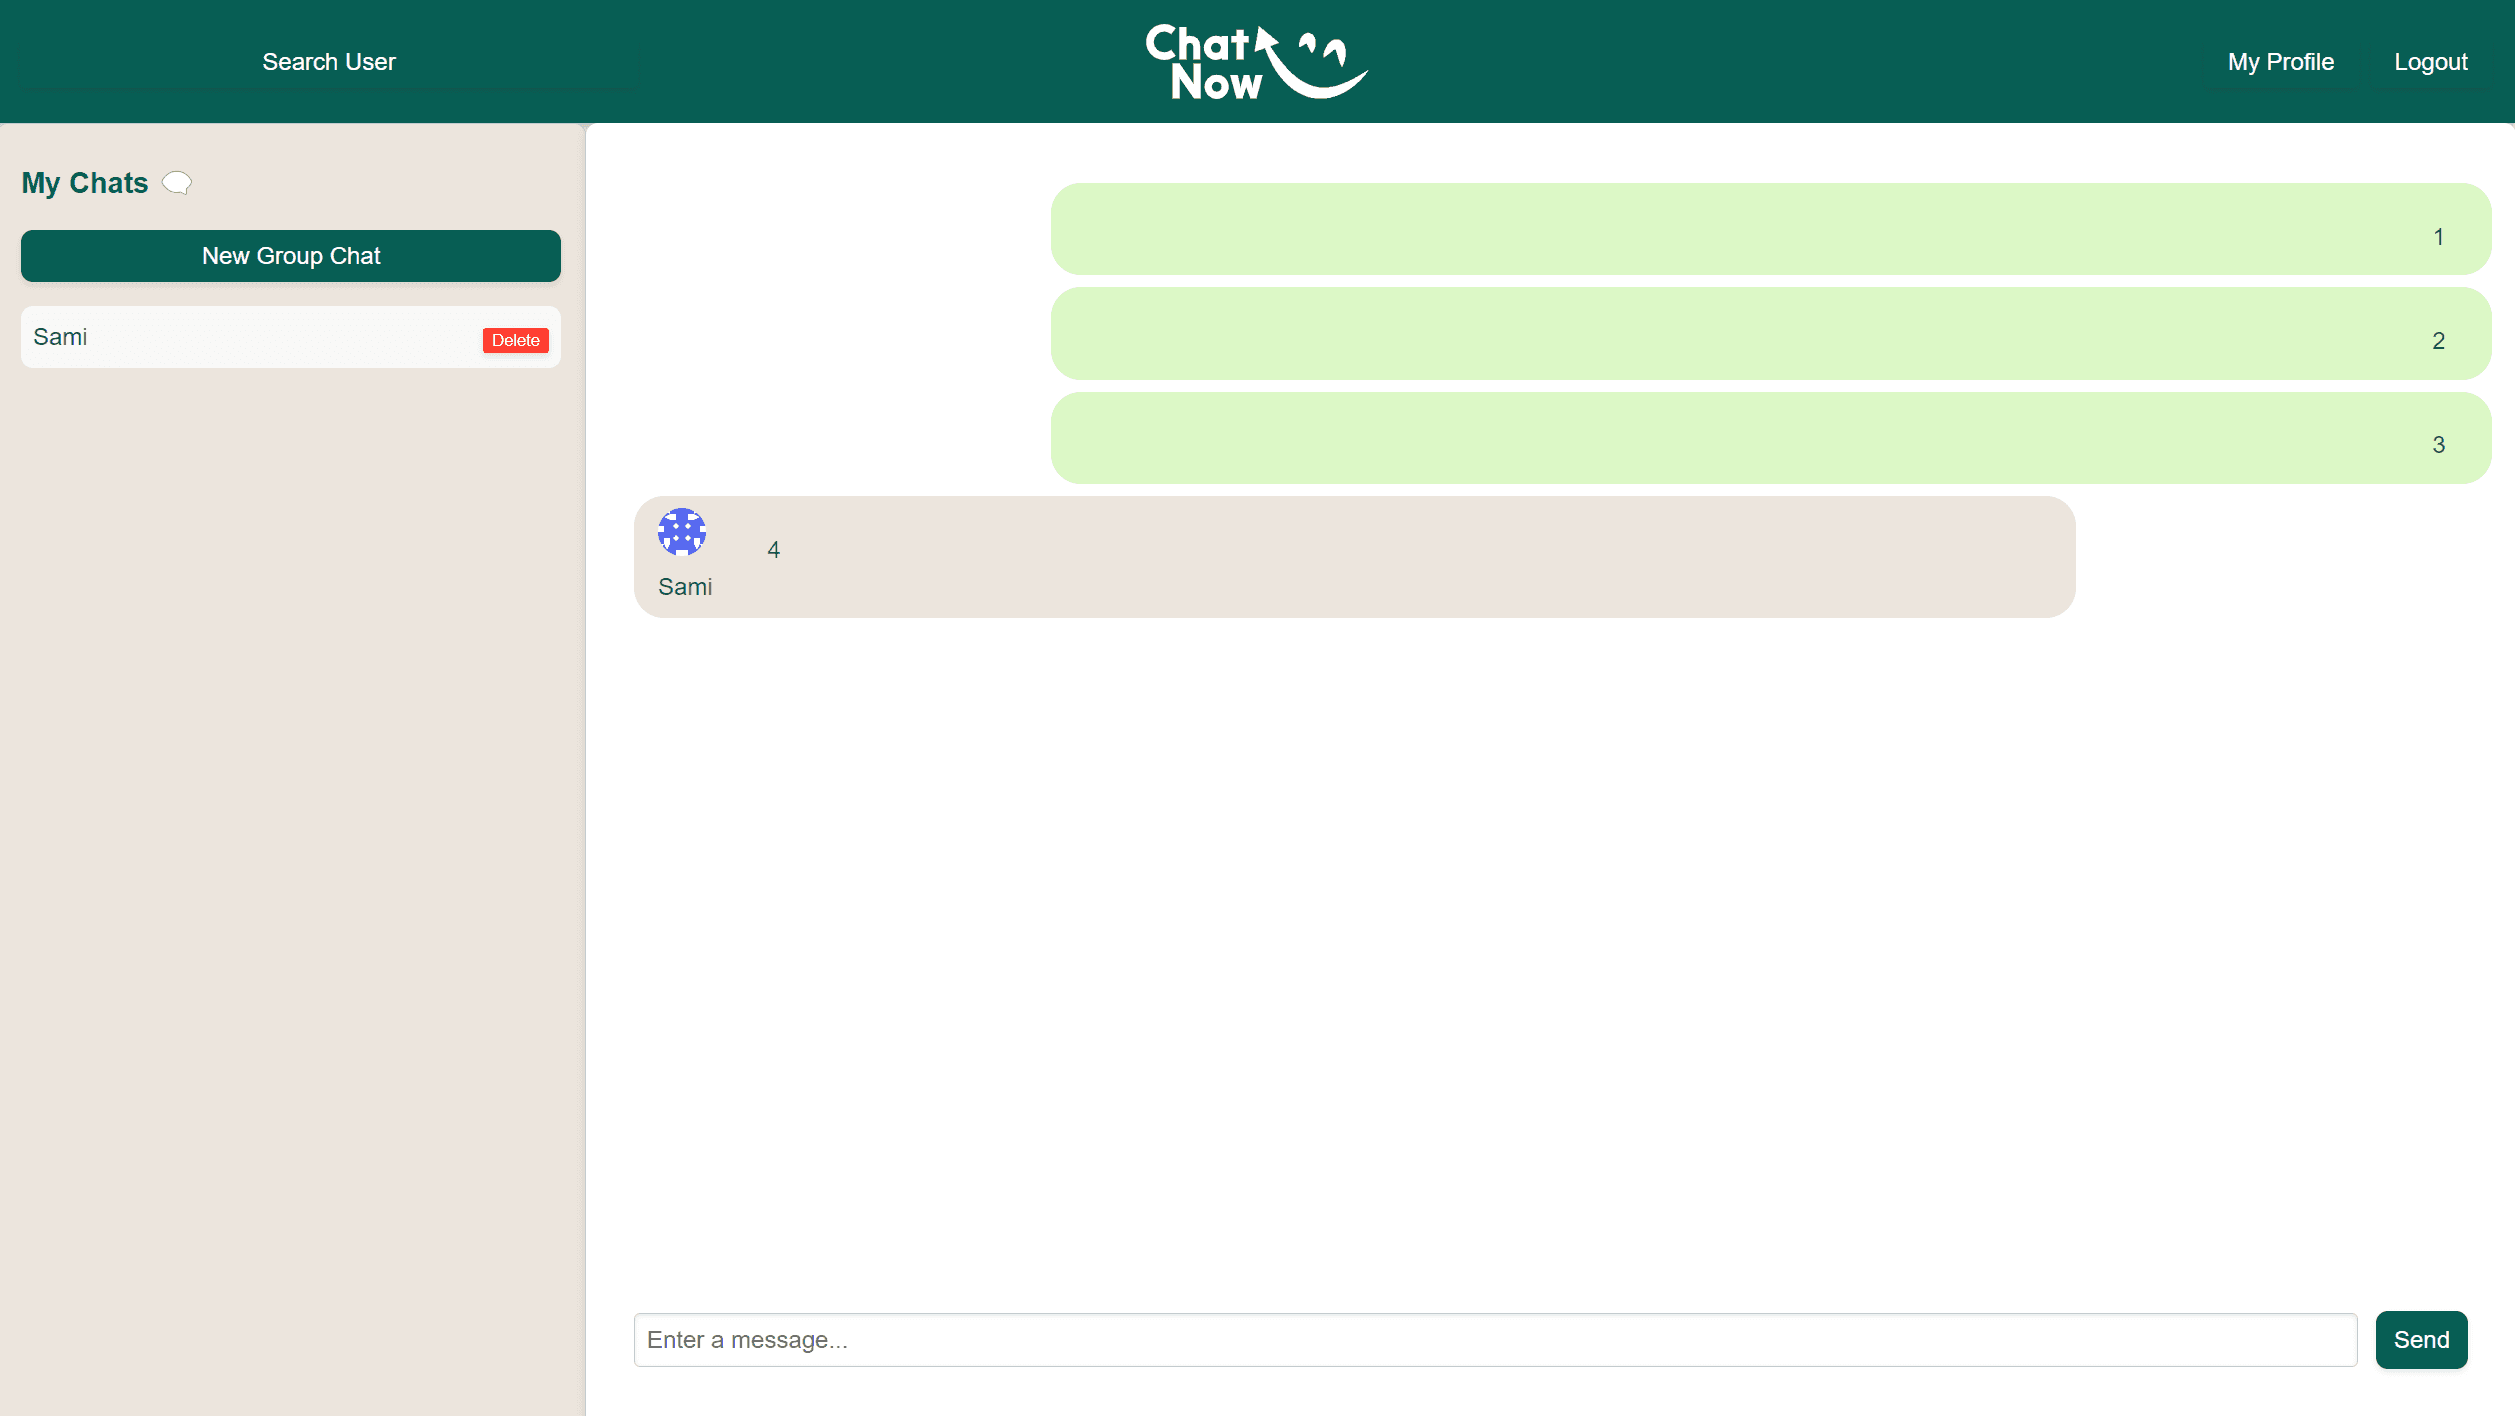Click Sami's avatar in the message

682,532
